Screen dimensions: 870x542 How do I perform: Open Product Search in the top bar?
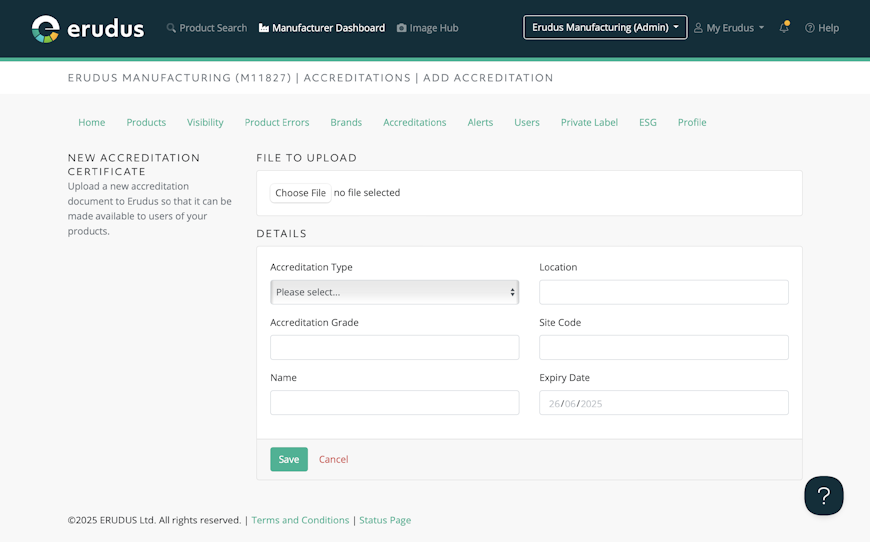pyautogui.click(x=206, y=28)
